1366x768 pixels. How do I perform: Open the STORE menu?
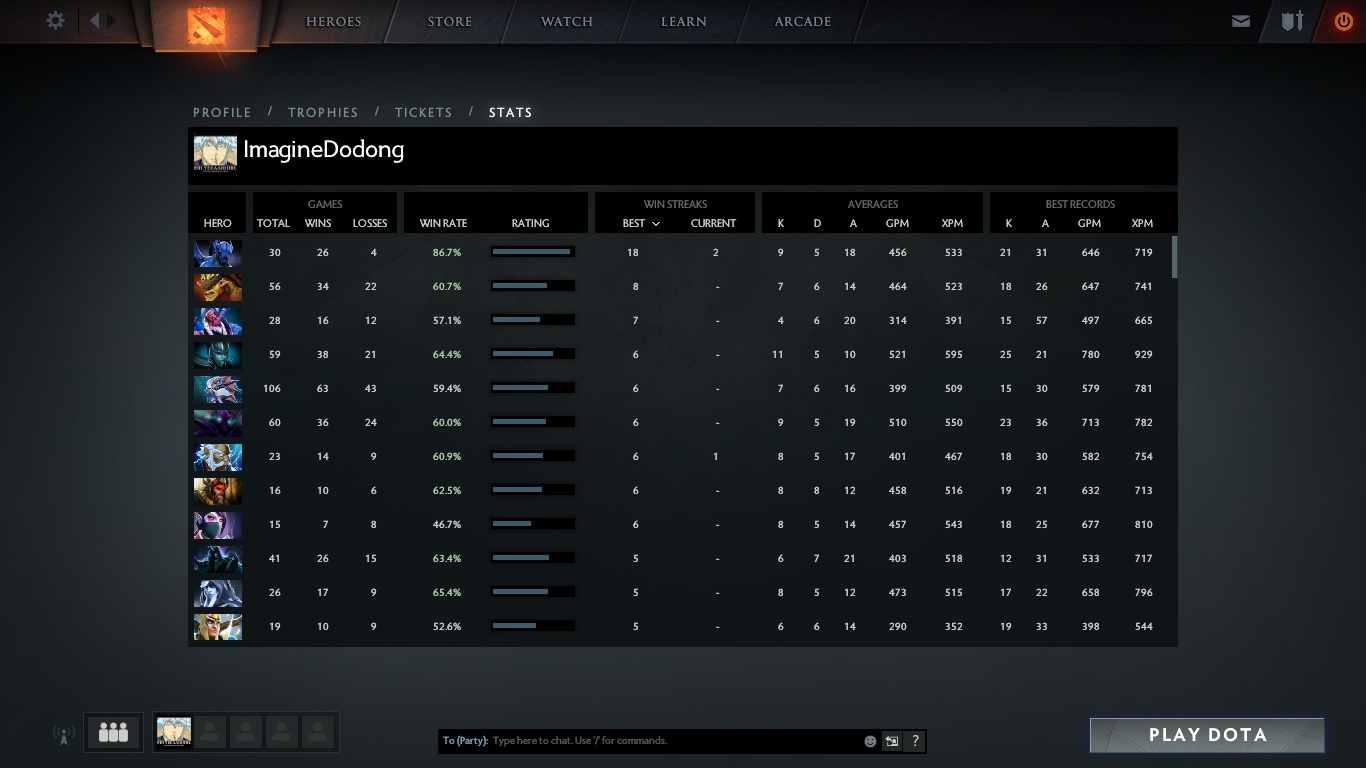pyautogui.click(x=450, y=21)
